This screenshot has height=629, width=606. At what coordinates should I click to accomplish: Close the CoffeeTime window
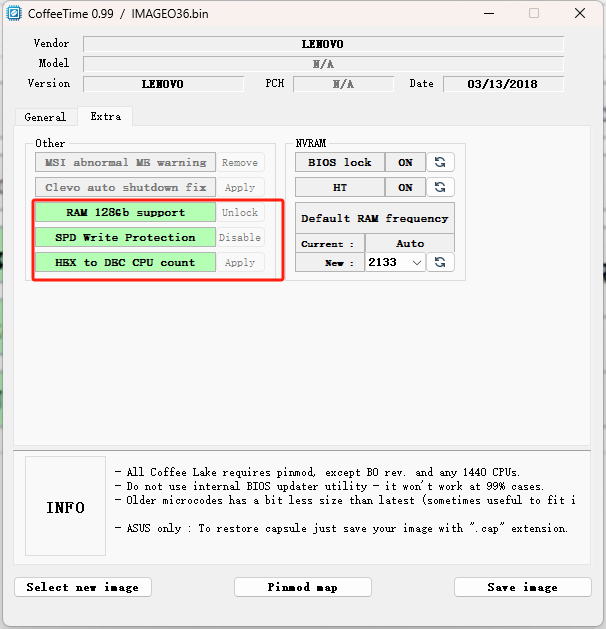pos(580,13)
